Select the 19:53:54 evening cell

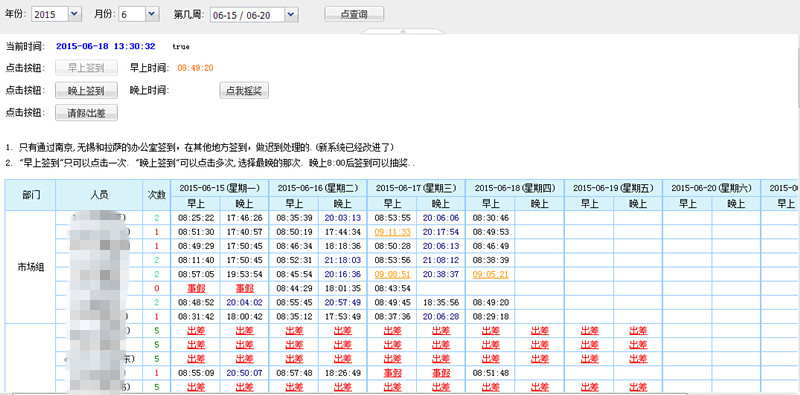[x=244, y=274]
